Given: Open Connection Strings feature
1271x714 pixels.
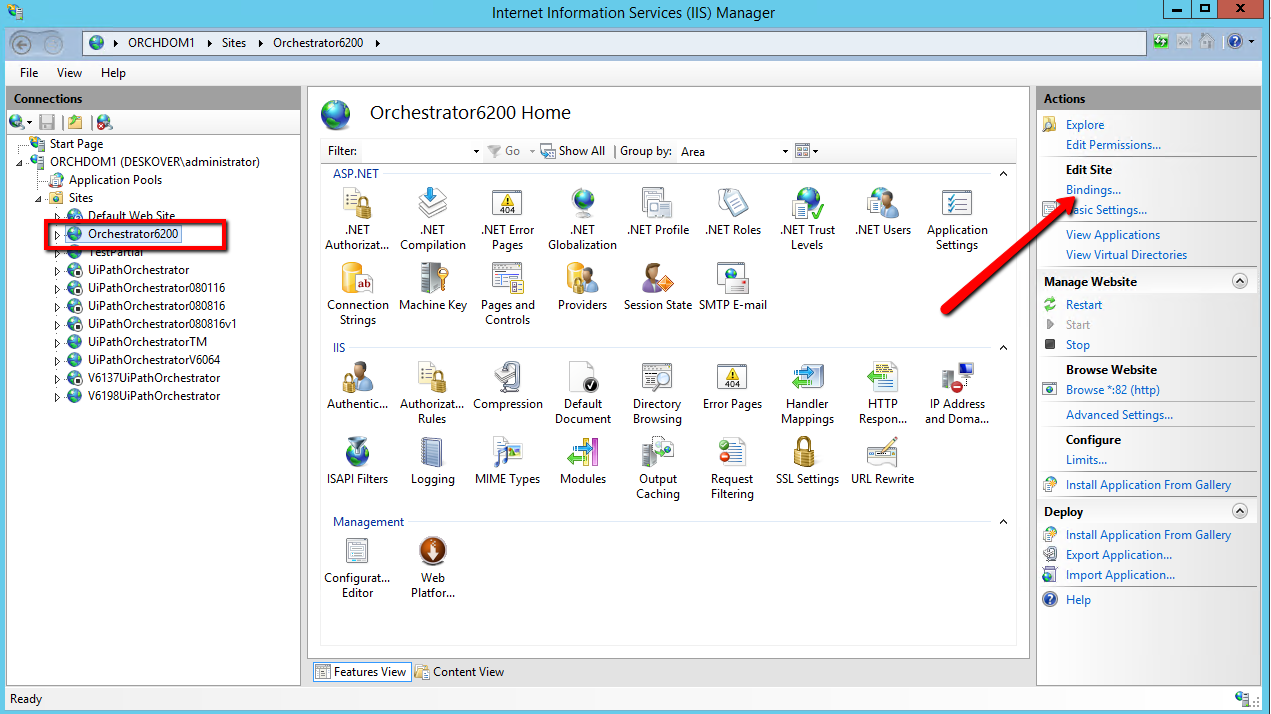Looking at the screenshot, I should click(x=358, y=294).
